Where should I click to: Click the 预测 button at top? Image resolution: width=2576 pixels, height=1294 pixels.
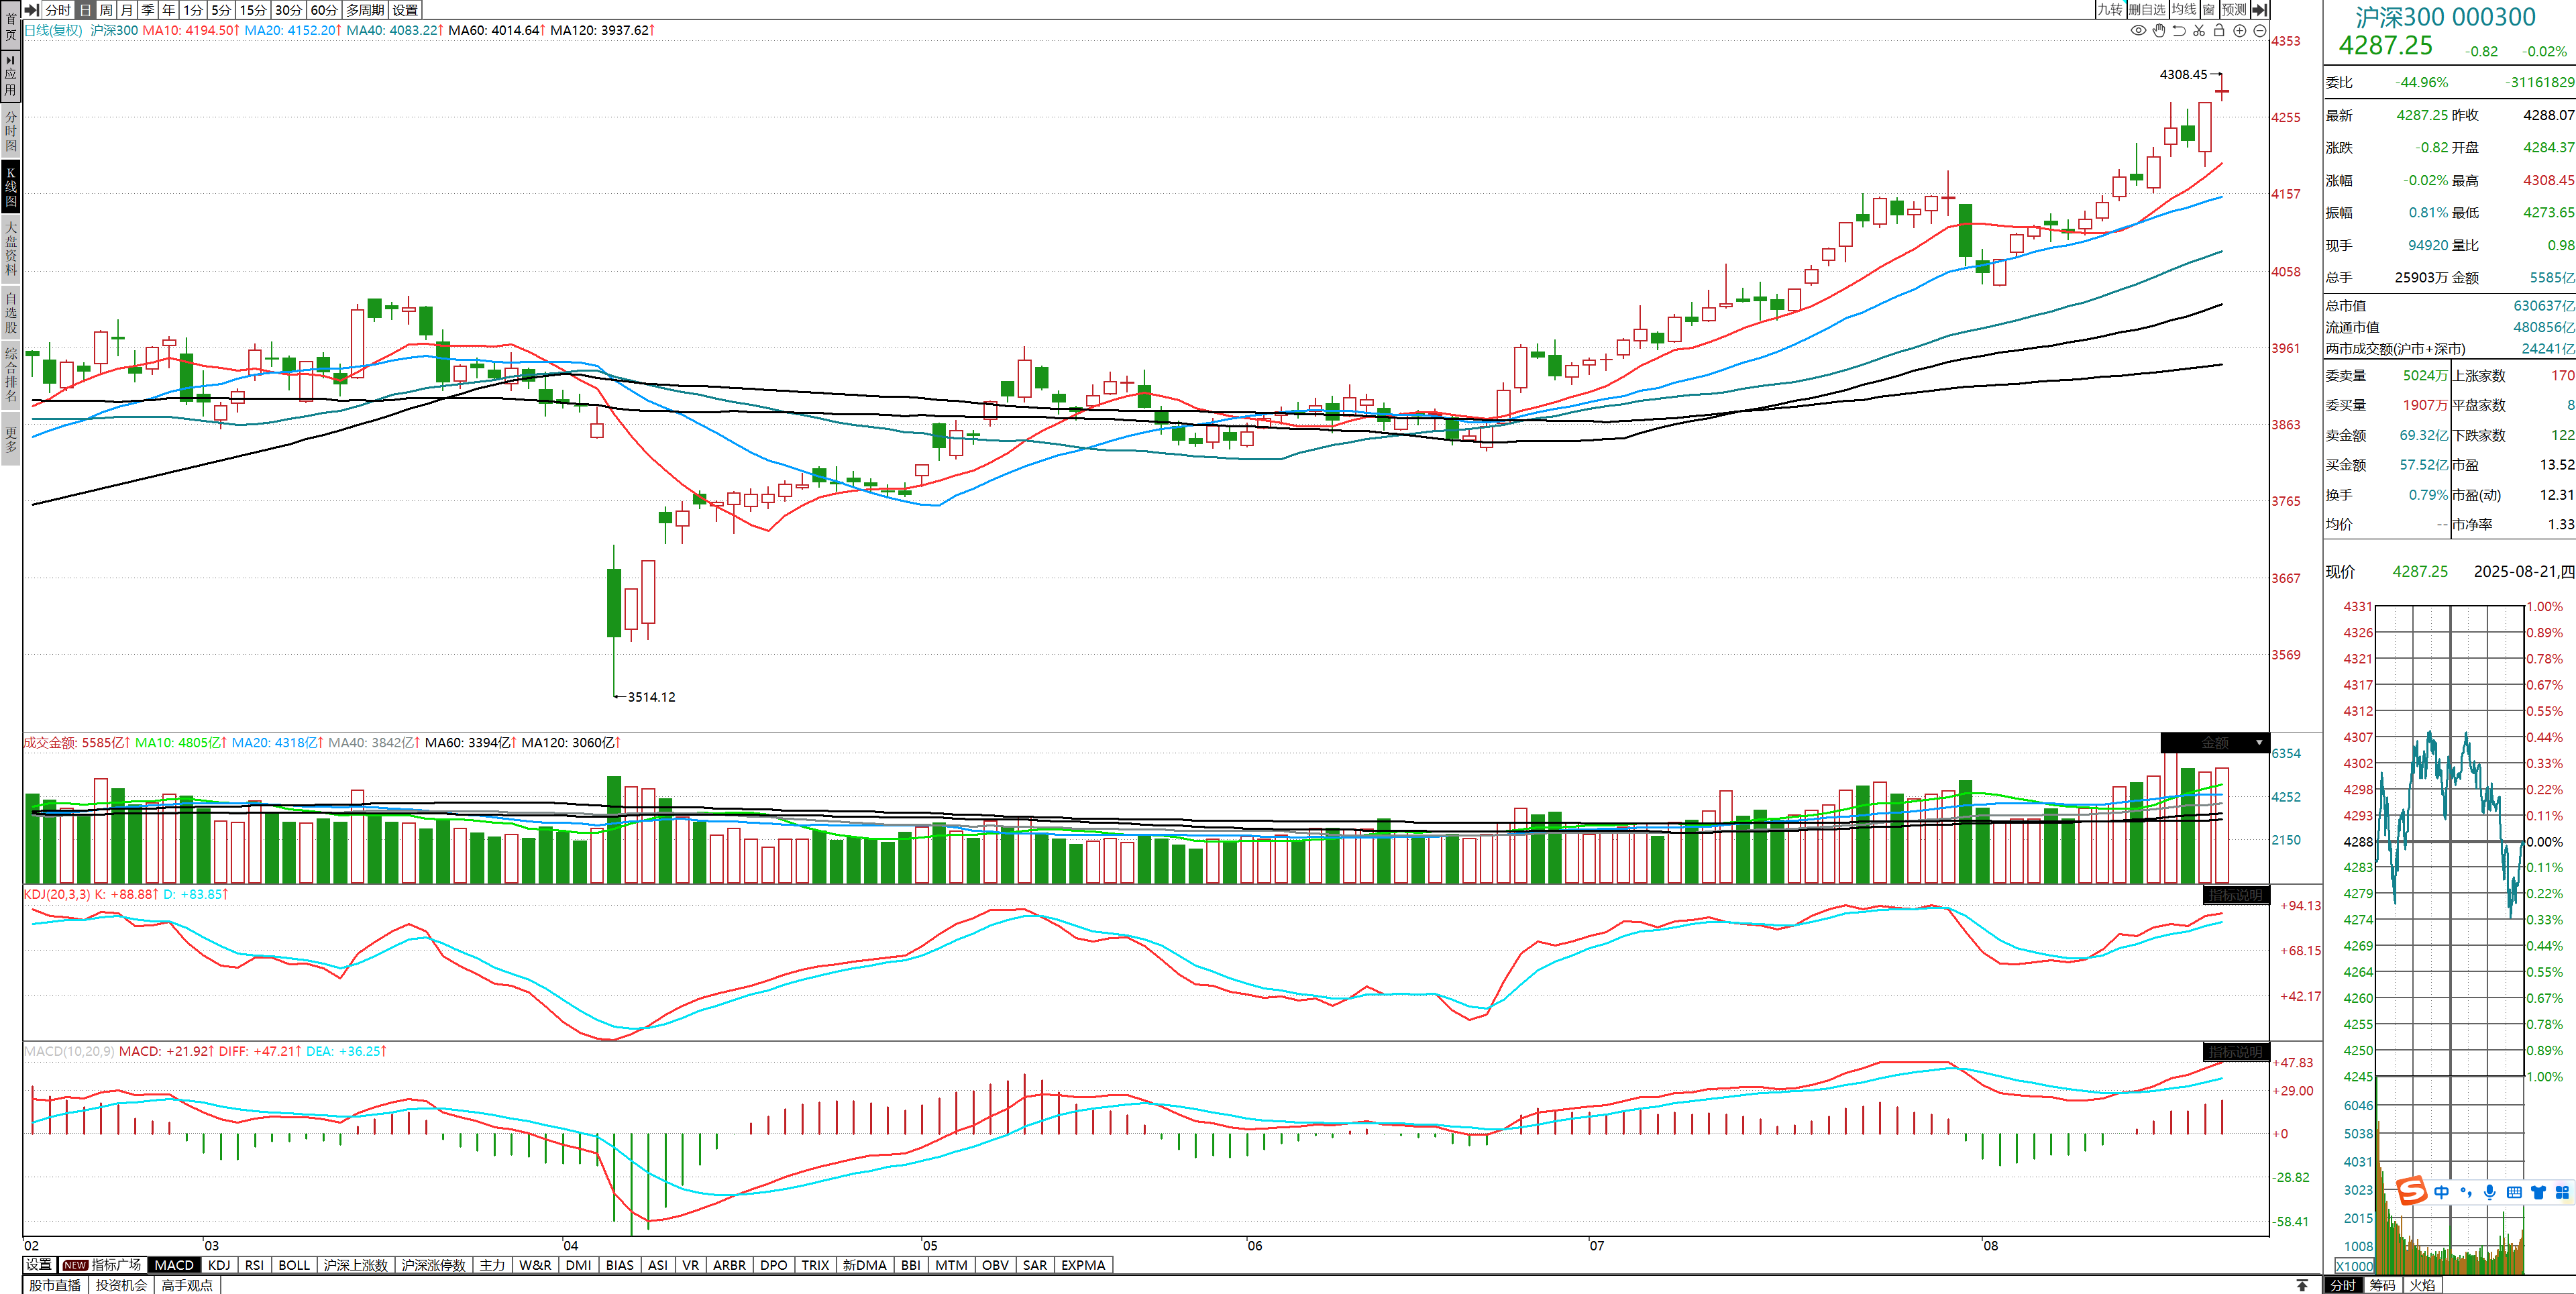pos(2234,9)
